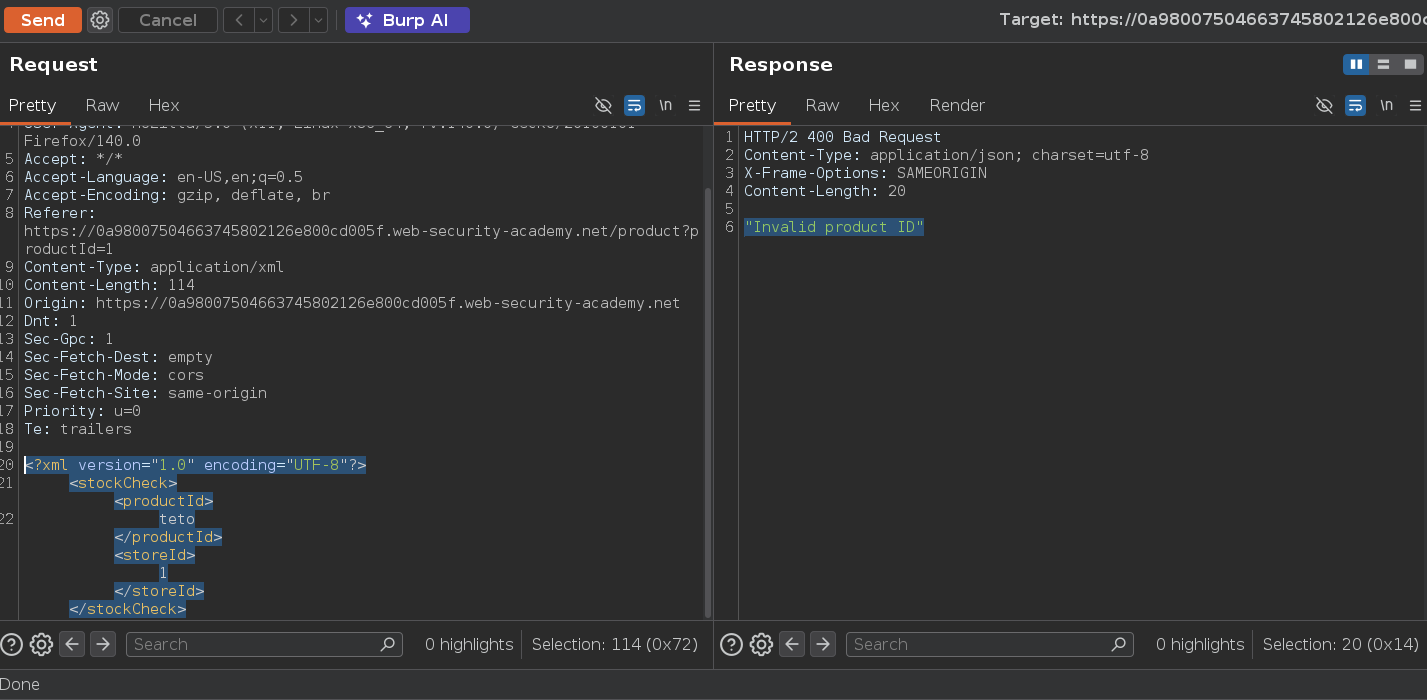Open help icon below Response viewer
Image resolution: width=1427 pixels, height=700 pixels.
732,645
